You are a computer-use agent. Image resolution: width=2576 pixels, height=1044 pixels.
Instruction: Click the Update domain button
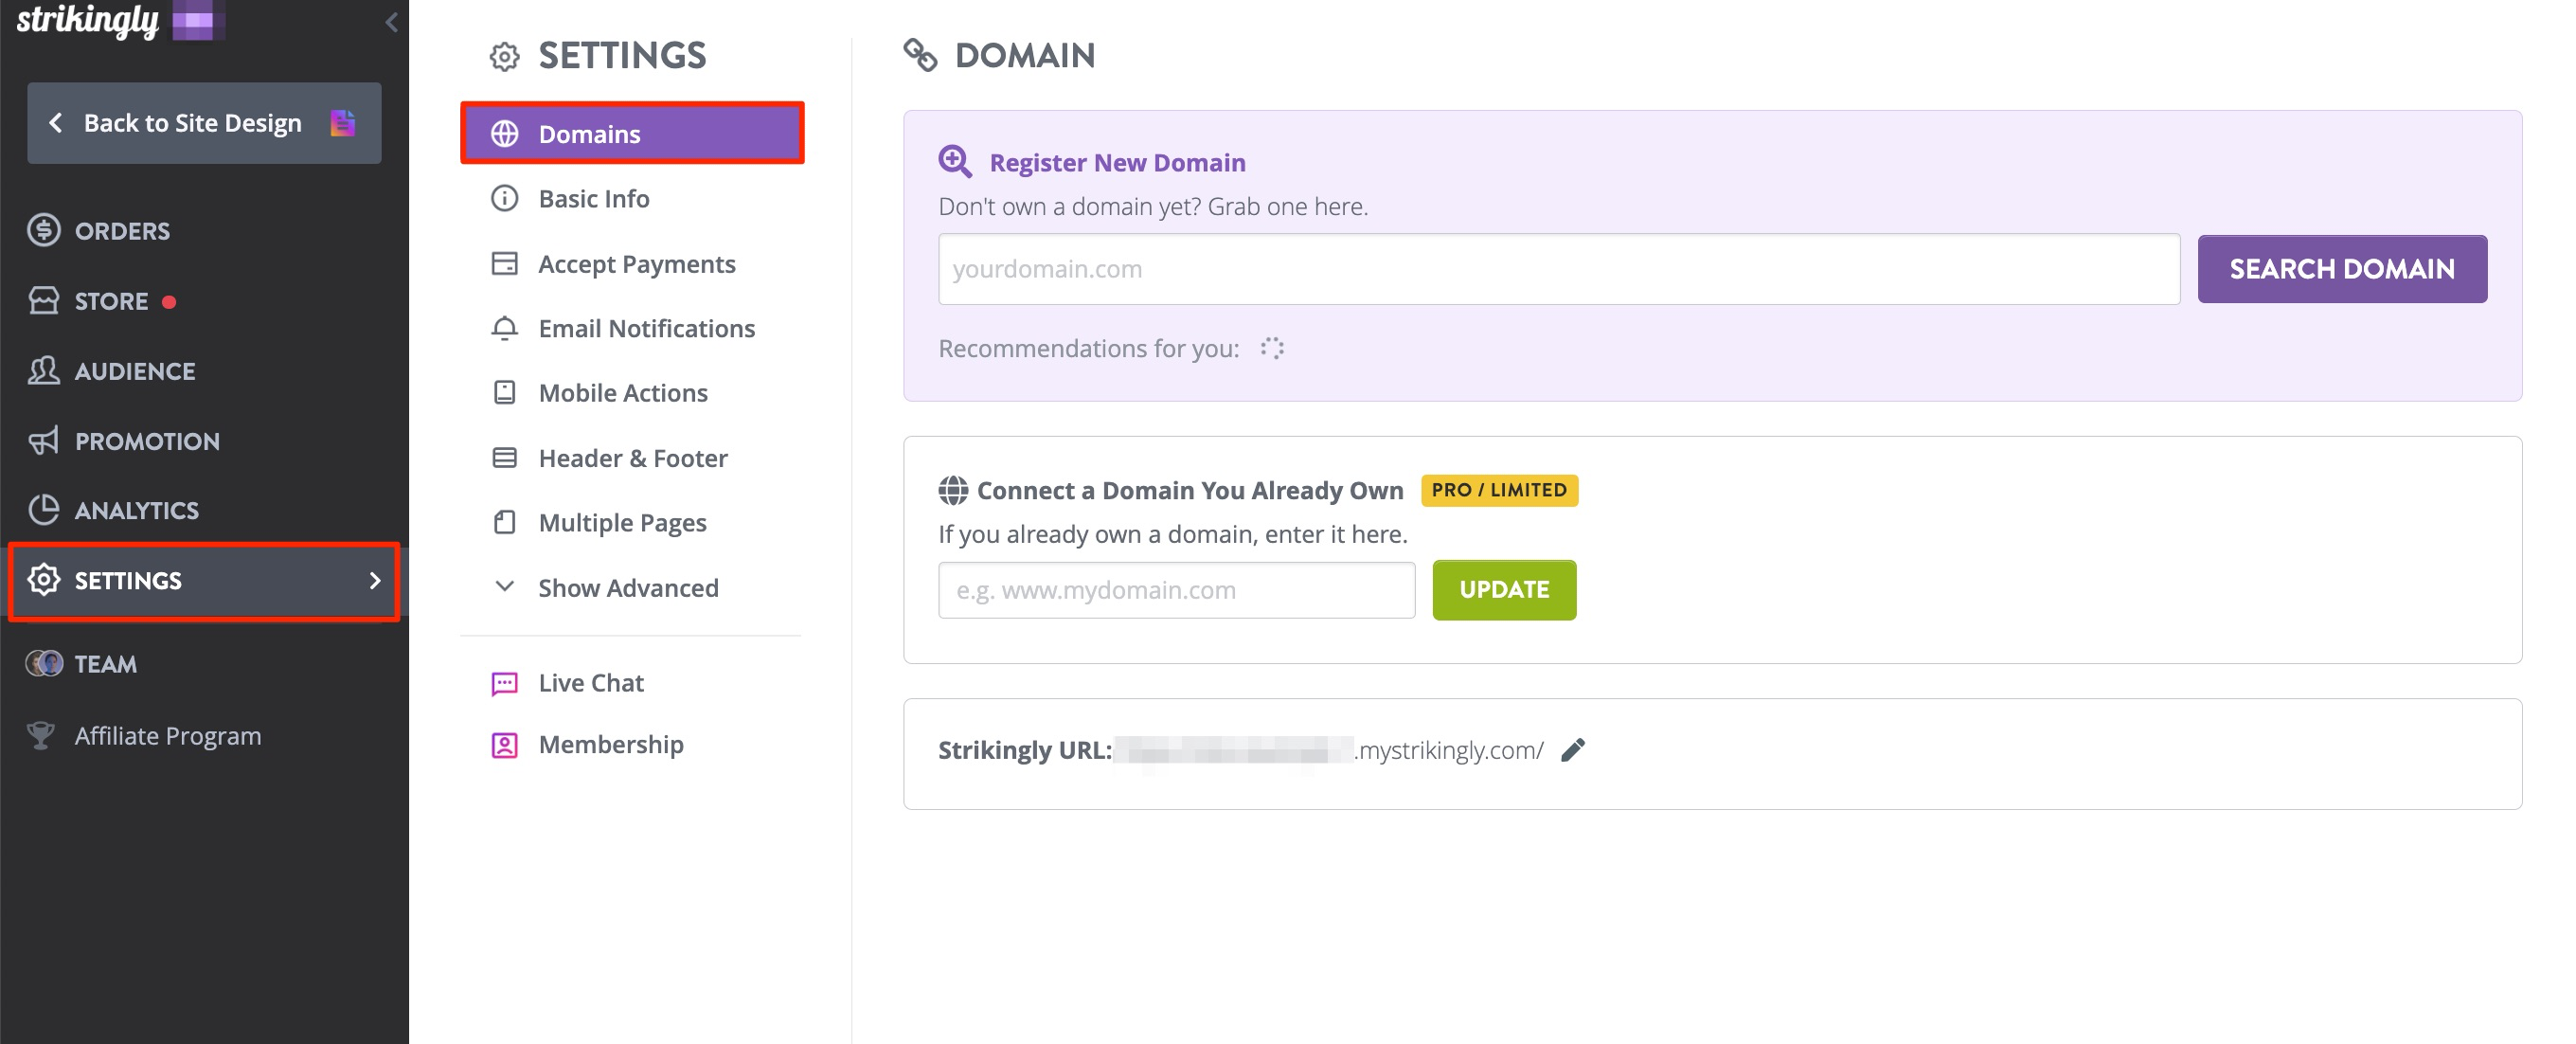coord(1503,588)
